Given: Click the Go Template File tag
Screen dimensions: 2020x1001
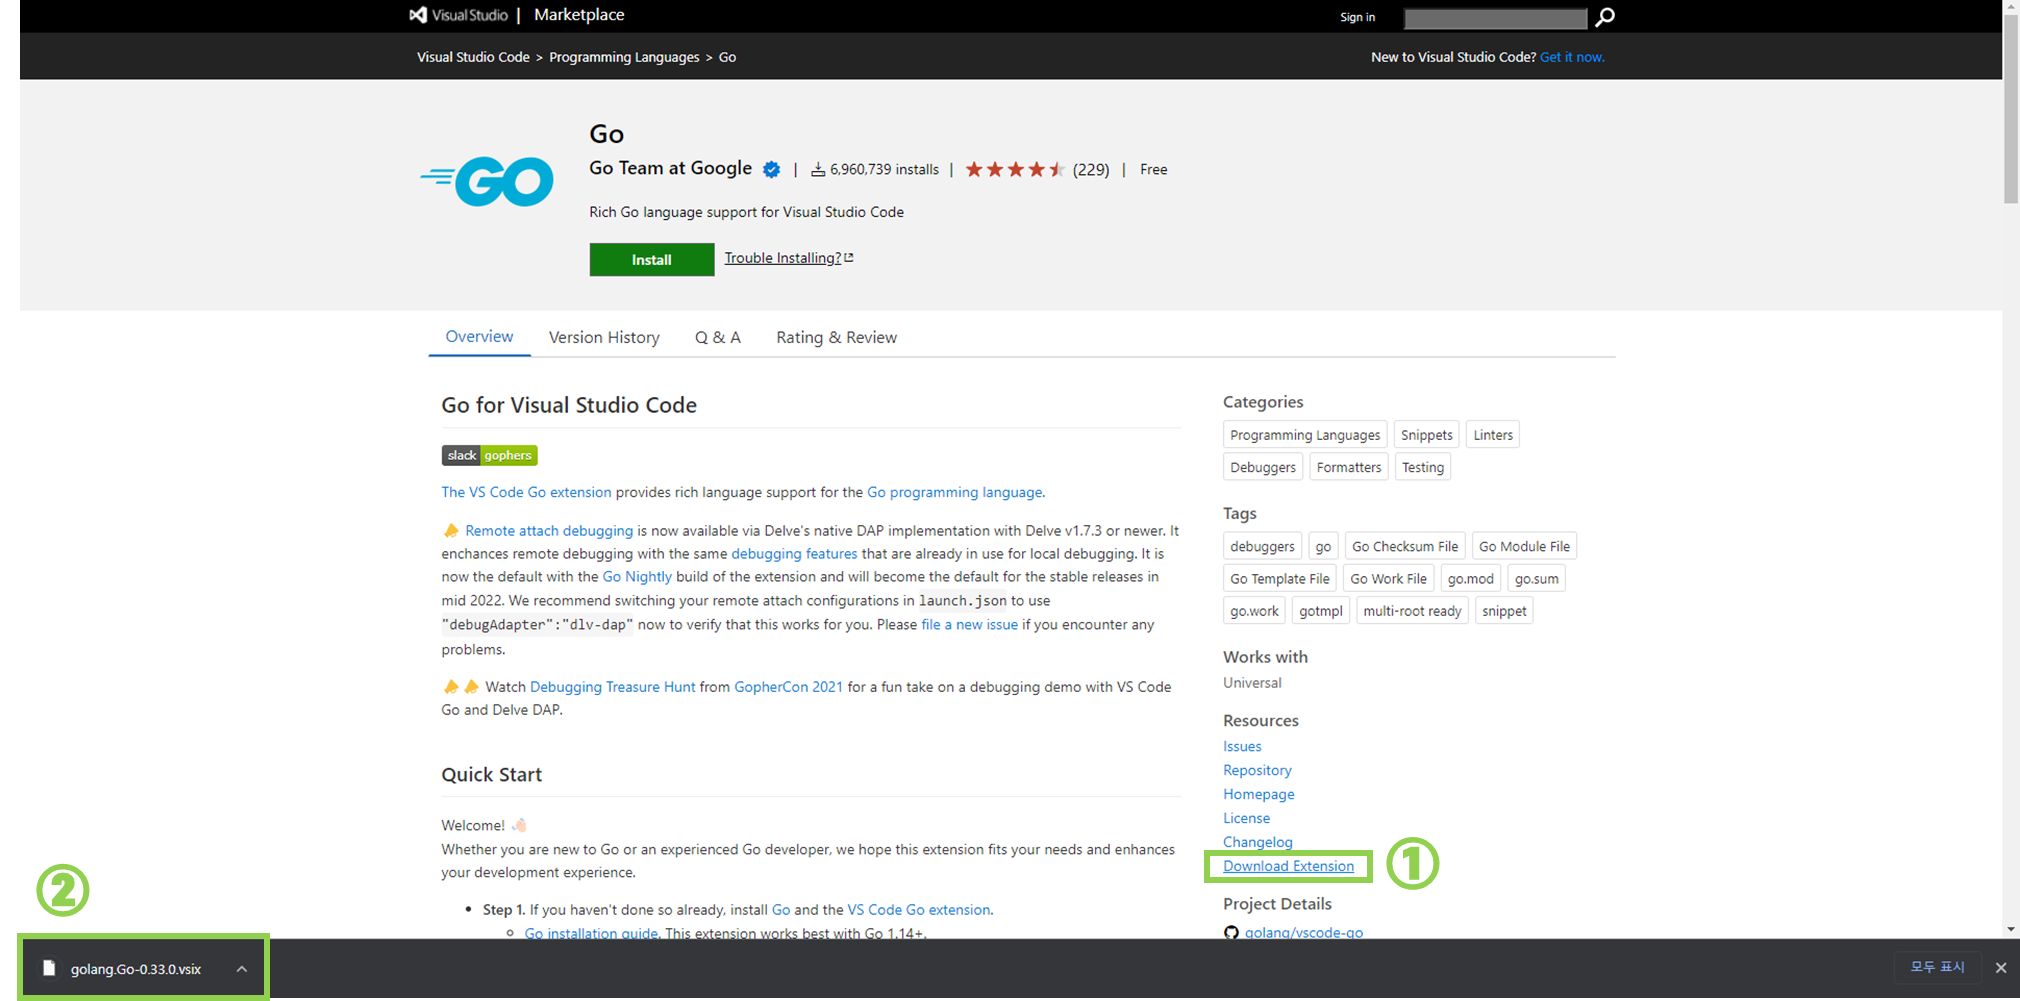Looking at the screenshot, I should click(x=1280, y=578).
